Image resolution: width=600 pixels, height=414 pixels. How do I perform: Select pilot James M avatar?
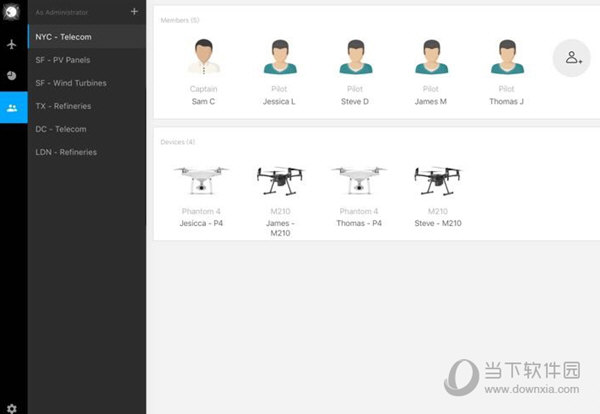coord(432,57)
